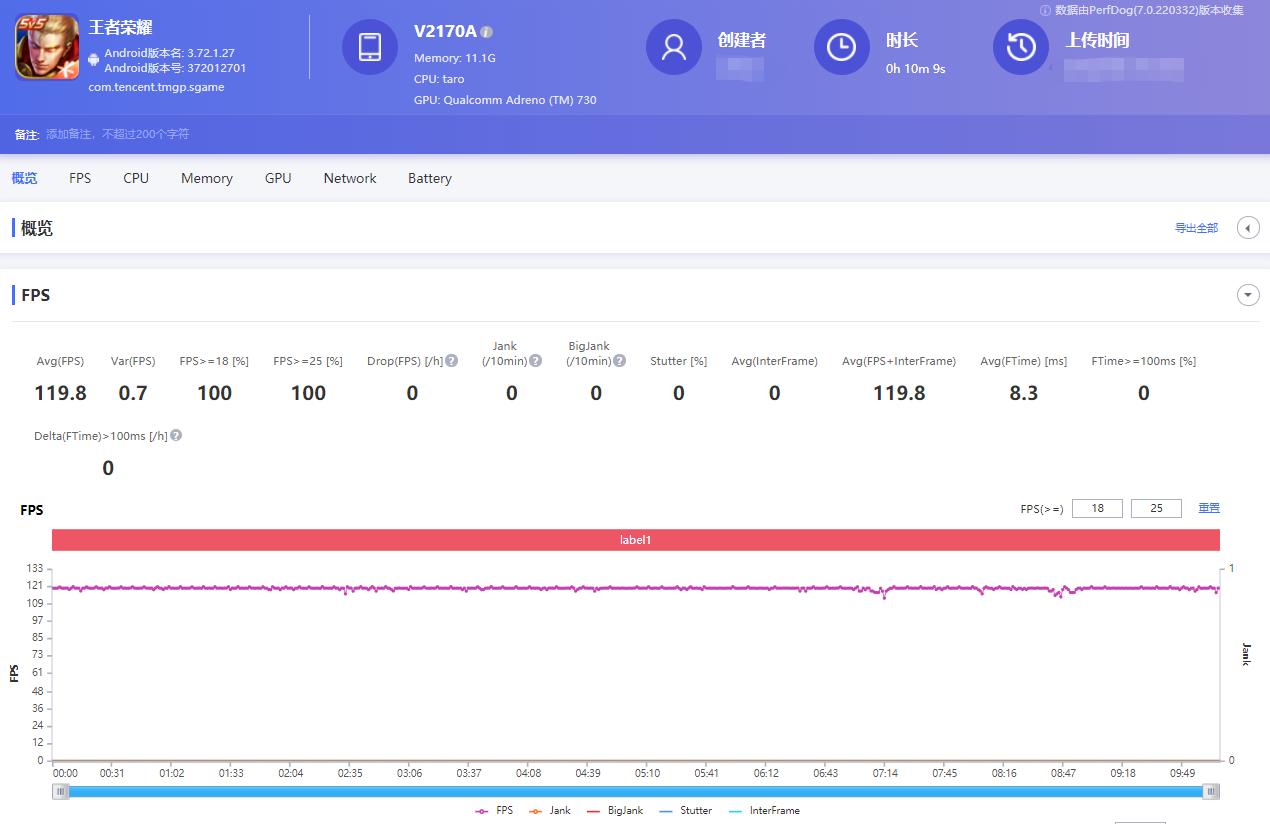Viewport: 1270px width, 824px height.
Task: Collapse the FPS panel using its chevron
Action: tap(1248, 294)
